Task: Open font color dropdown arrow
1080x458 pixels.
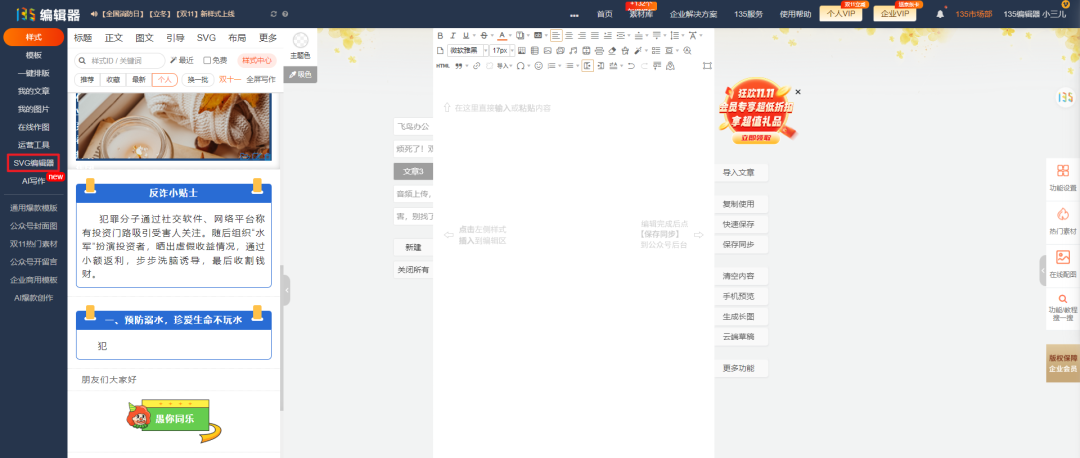Action: point(510,35)
